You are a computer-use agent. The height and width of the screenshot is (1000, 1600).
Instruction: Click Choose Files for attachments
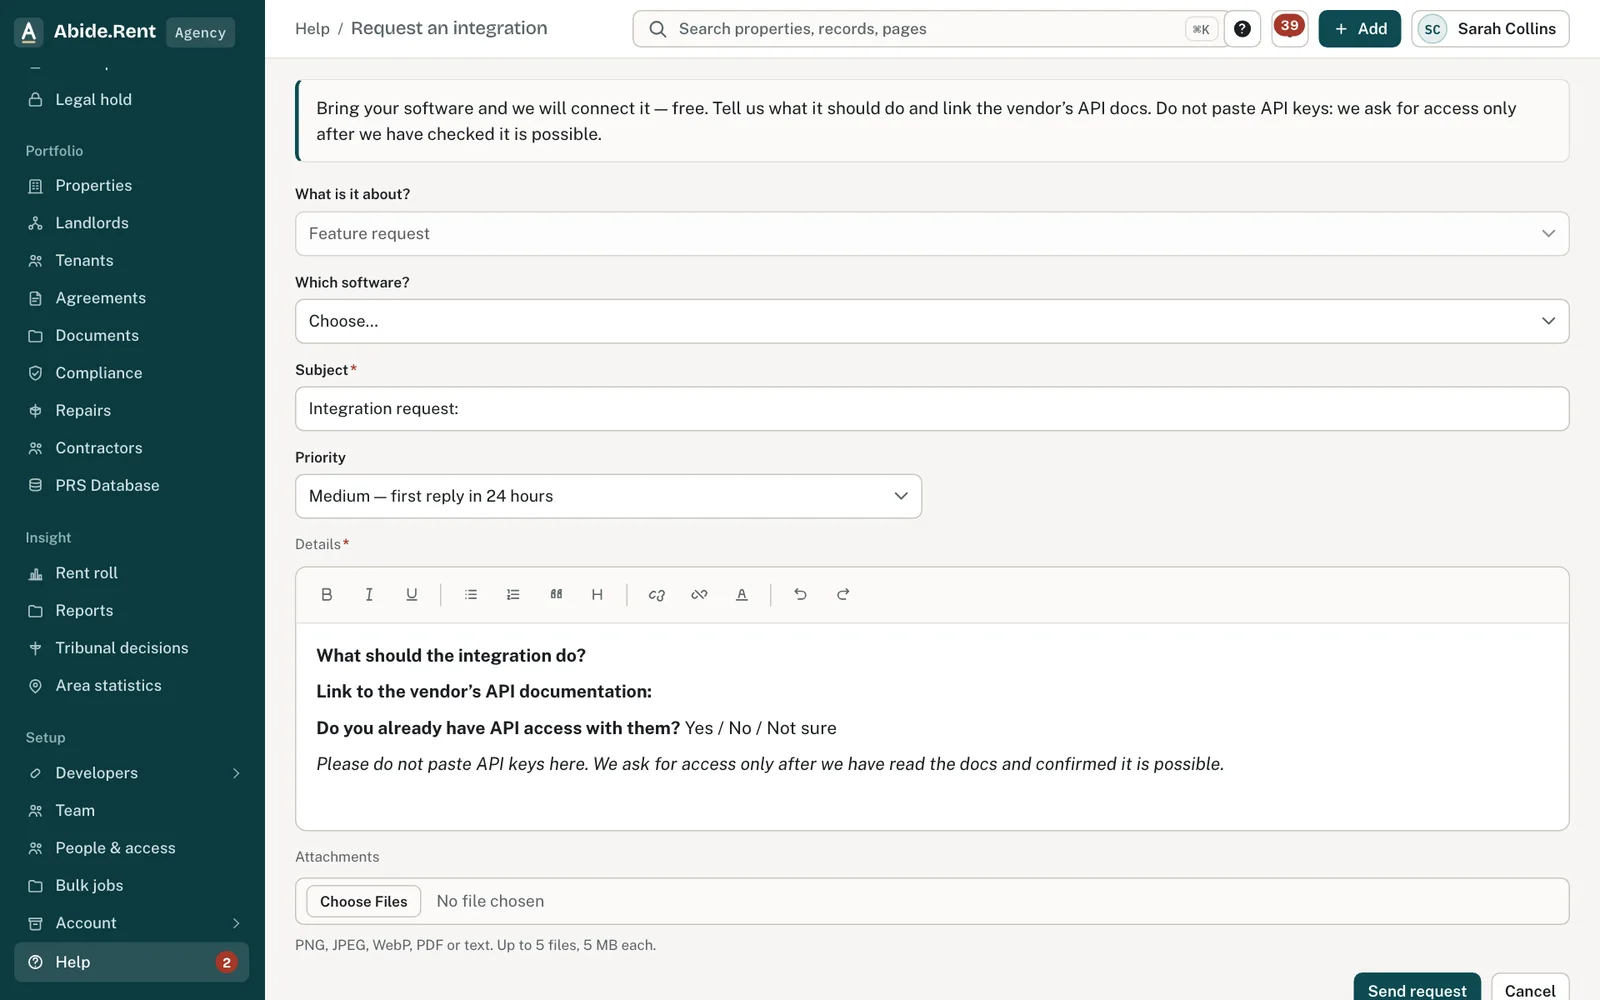[x=364, y=902]
